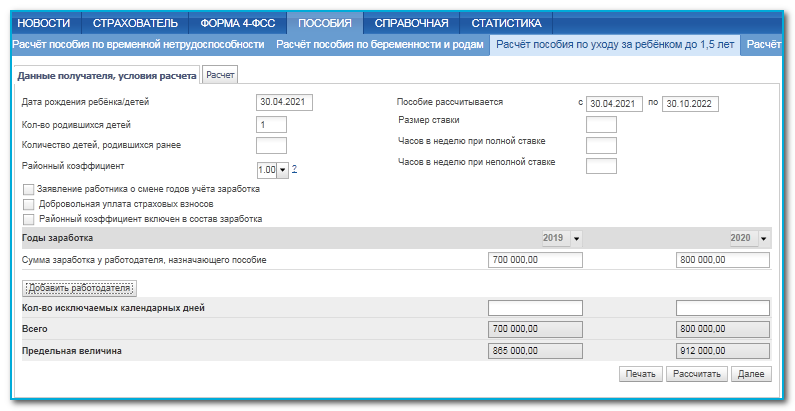Proceed with the Далее button
This screenshot has width=795, height=411.
pos(751,373)
